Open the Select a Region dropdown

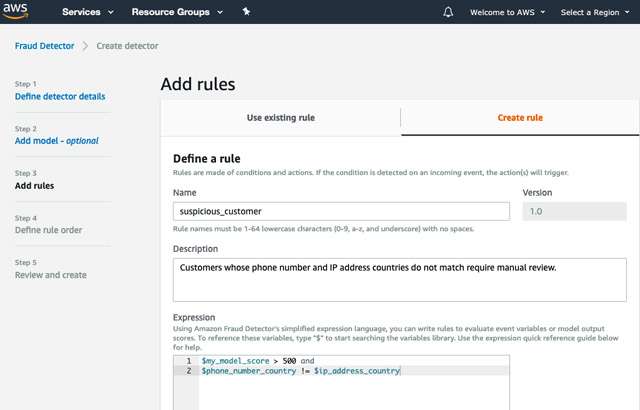(x=597, y=12)
